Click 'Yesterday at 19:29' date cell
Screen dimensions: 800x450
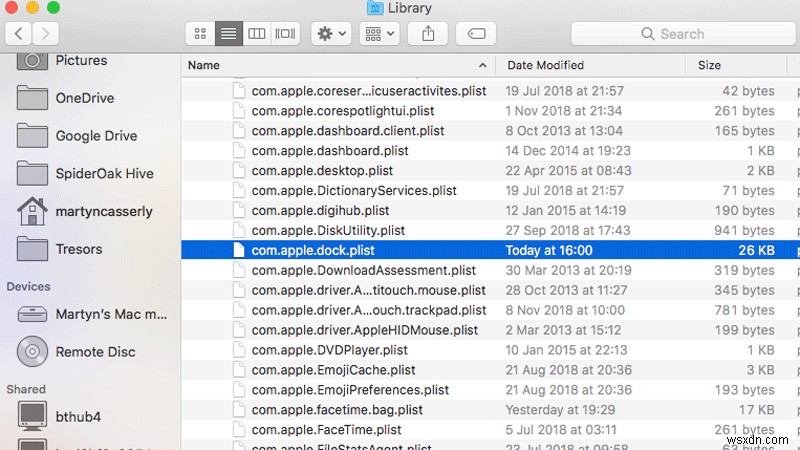click(560, 409)
